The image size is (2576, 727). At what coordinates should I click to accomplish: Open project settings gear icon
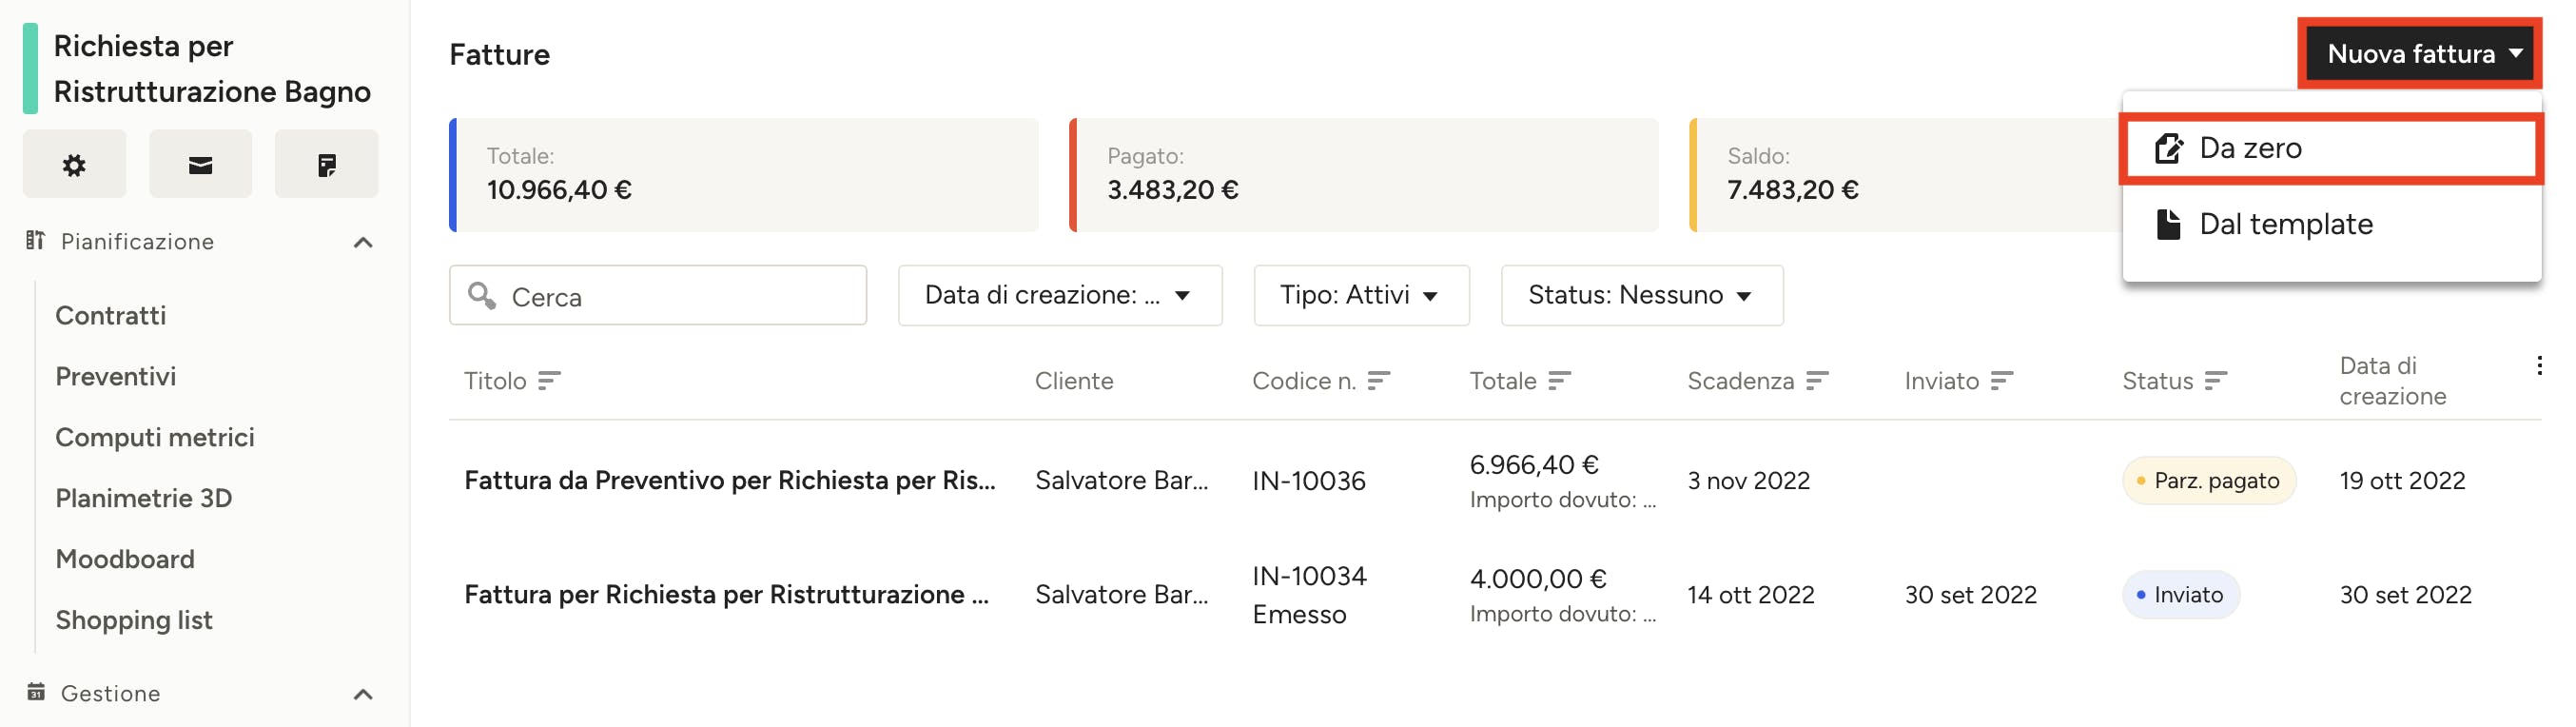click(74, 164)
